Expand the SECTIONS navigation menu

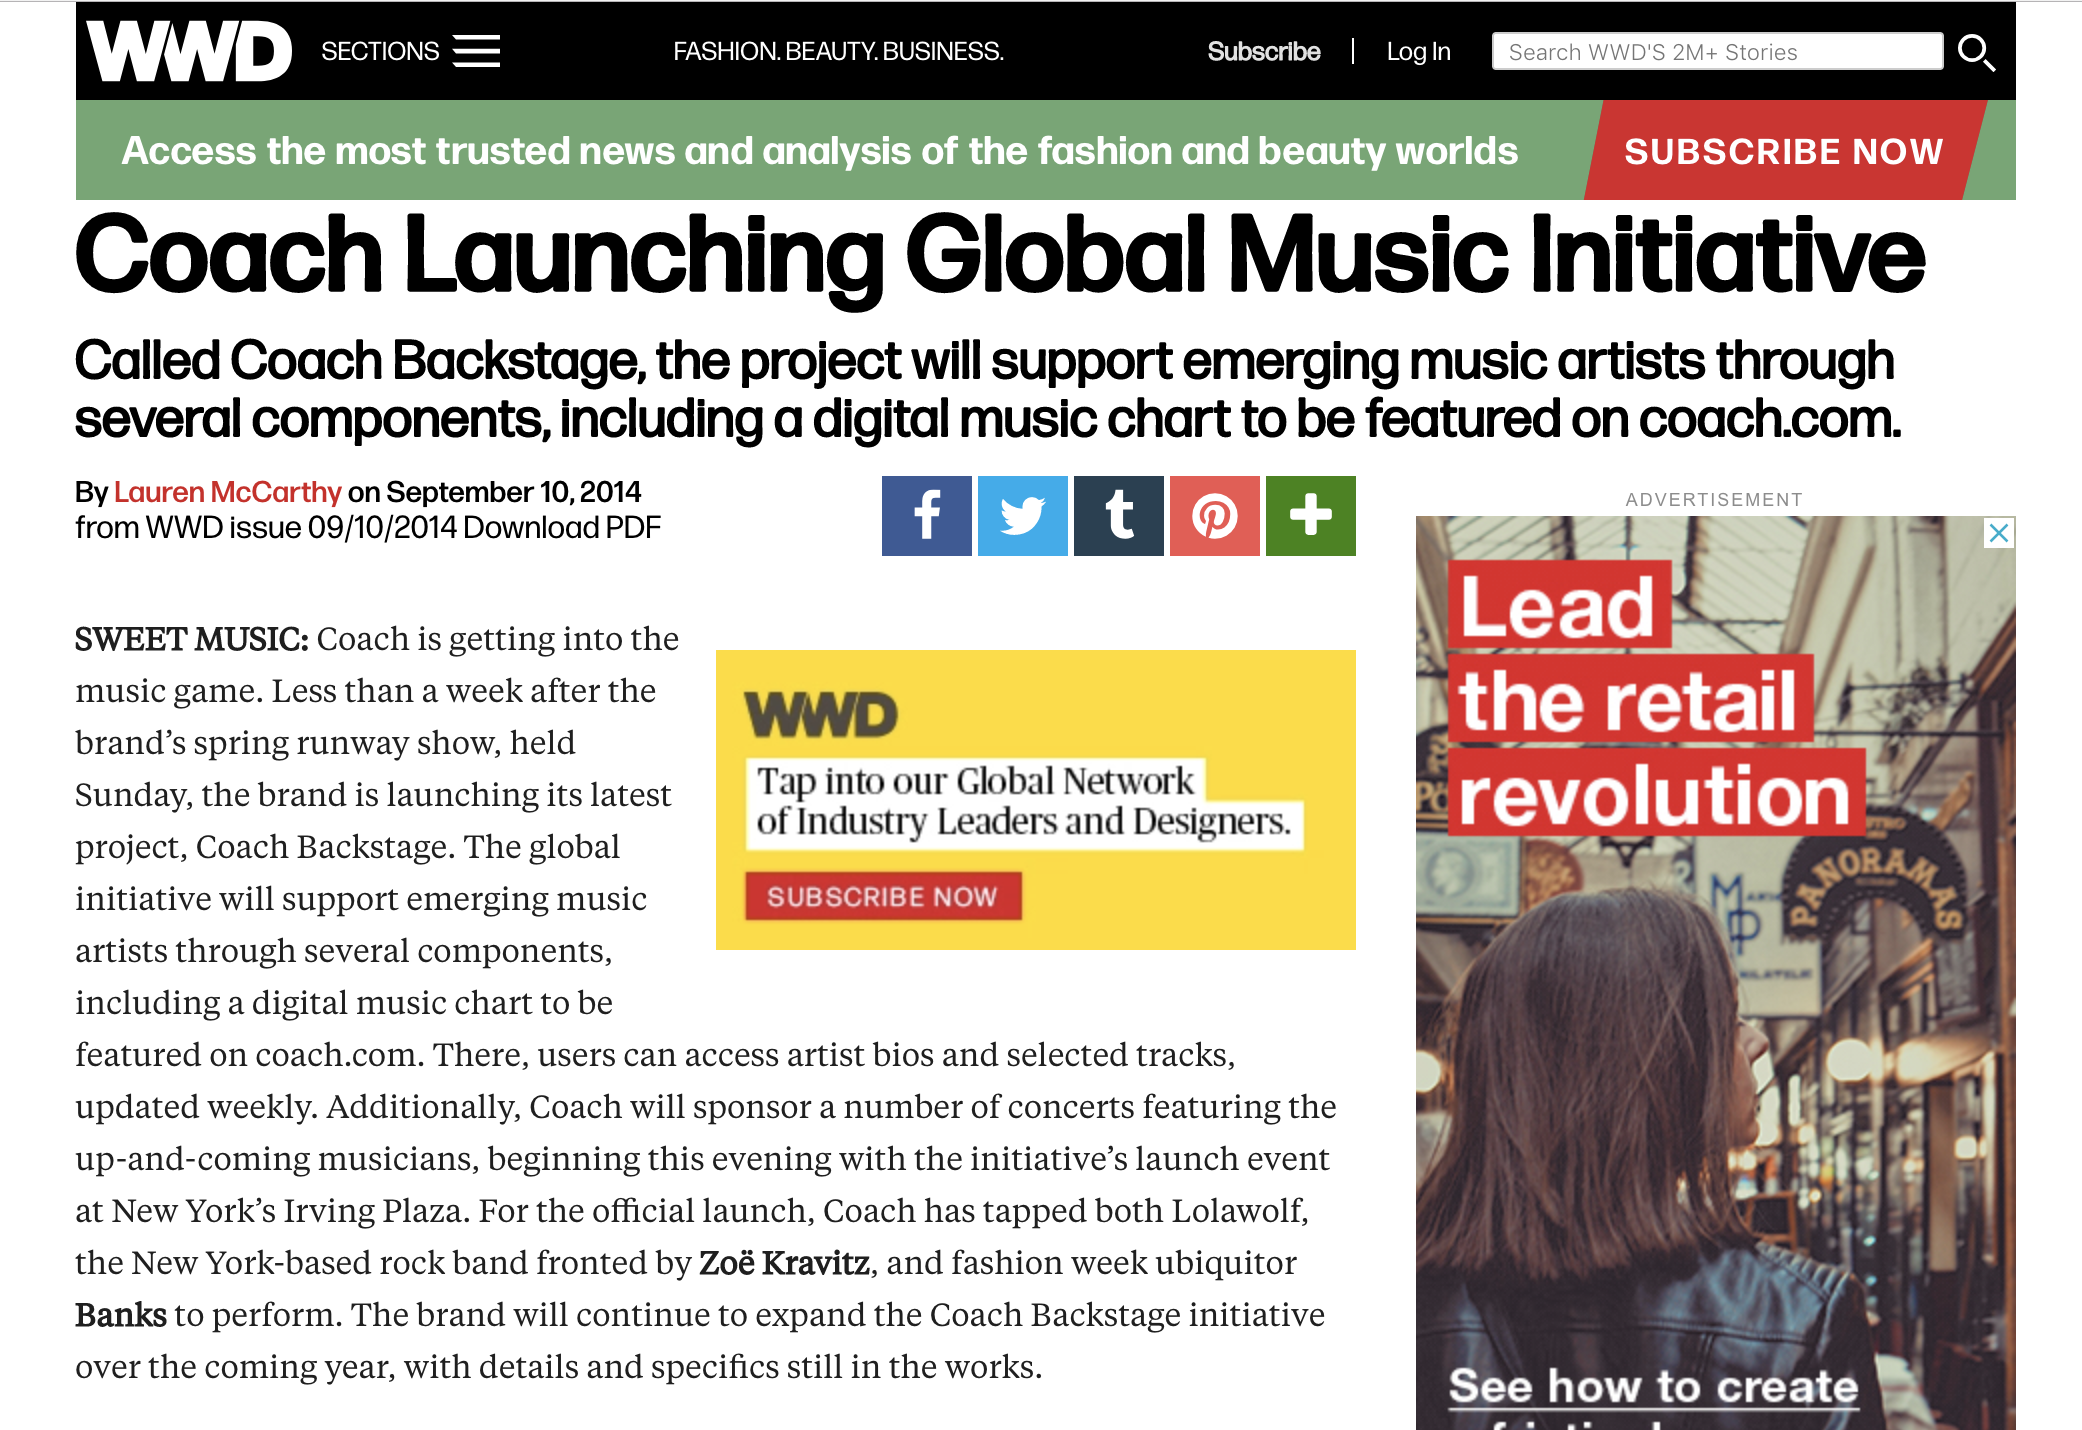[x=382, y=50]
